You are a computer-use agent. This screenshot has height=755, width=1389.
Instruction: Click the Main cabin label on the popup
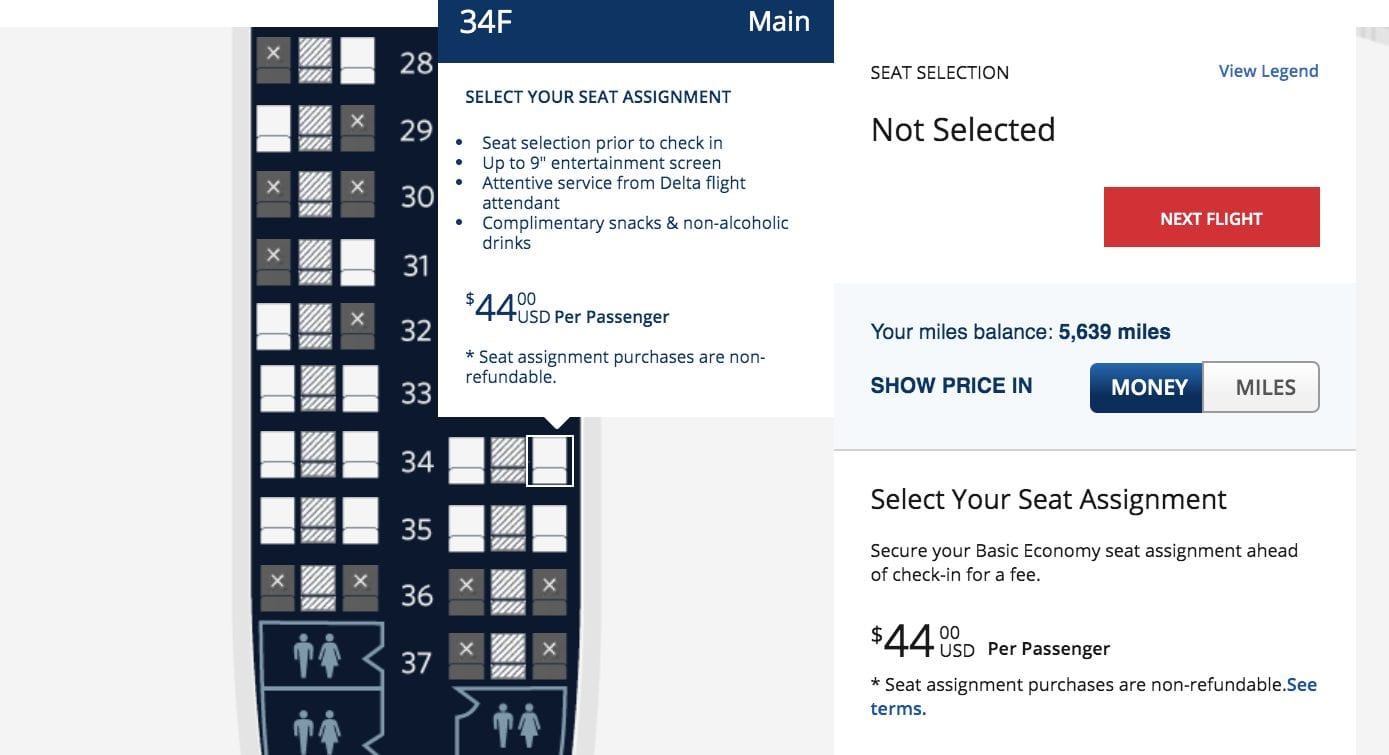coord(778,21)
